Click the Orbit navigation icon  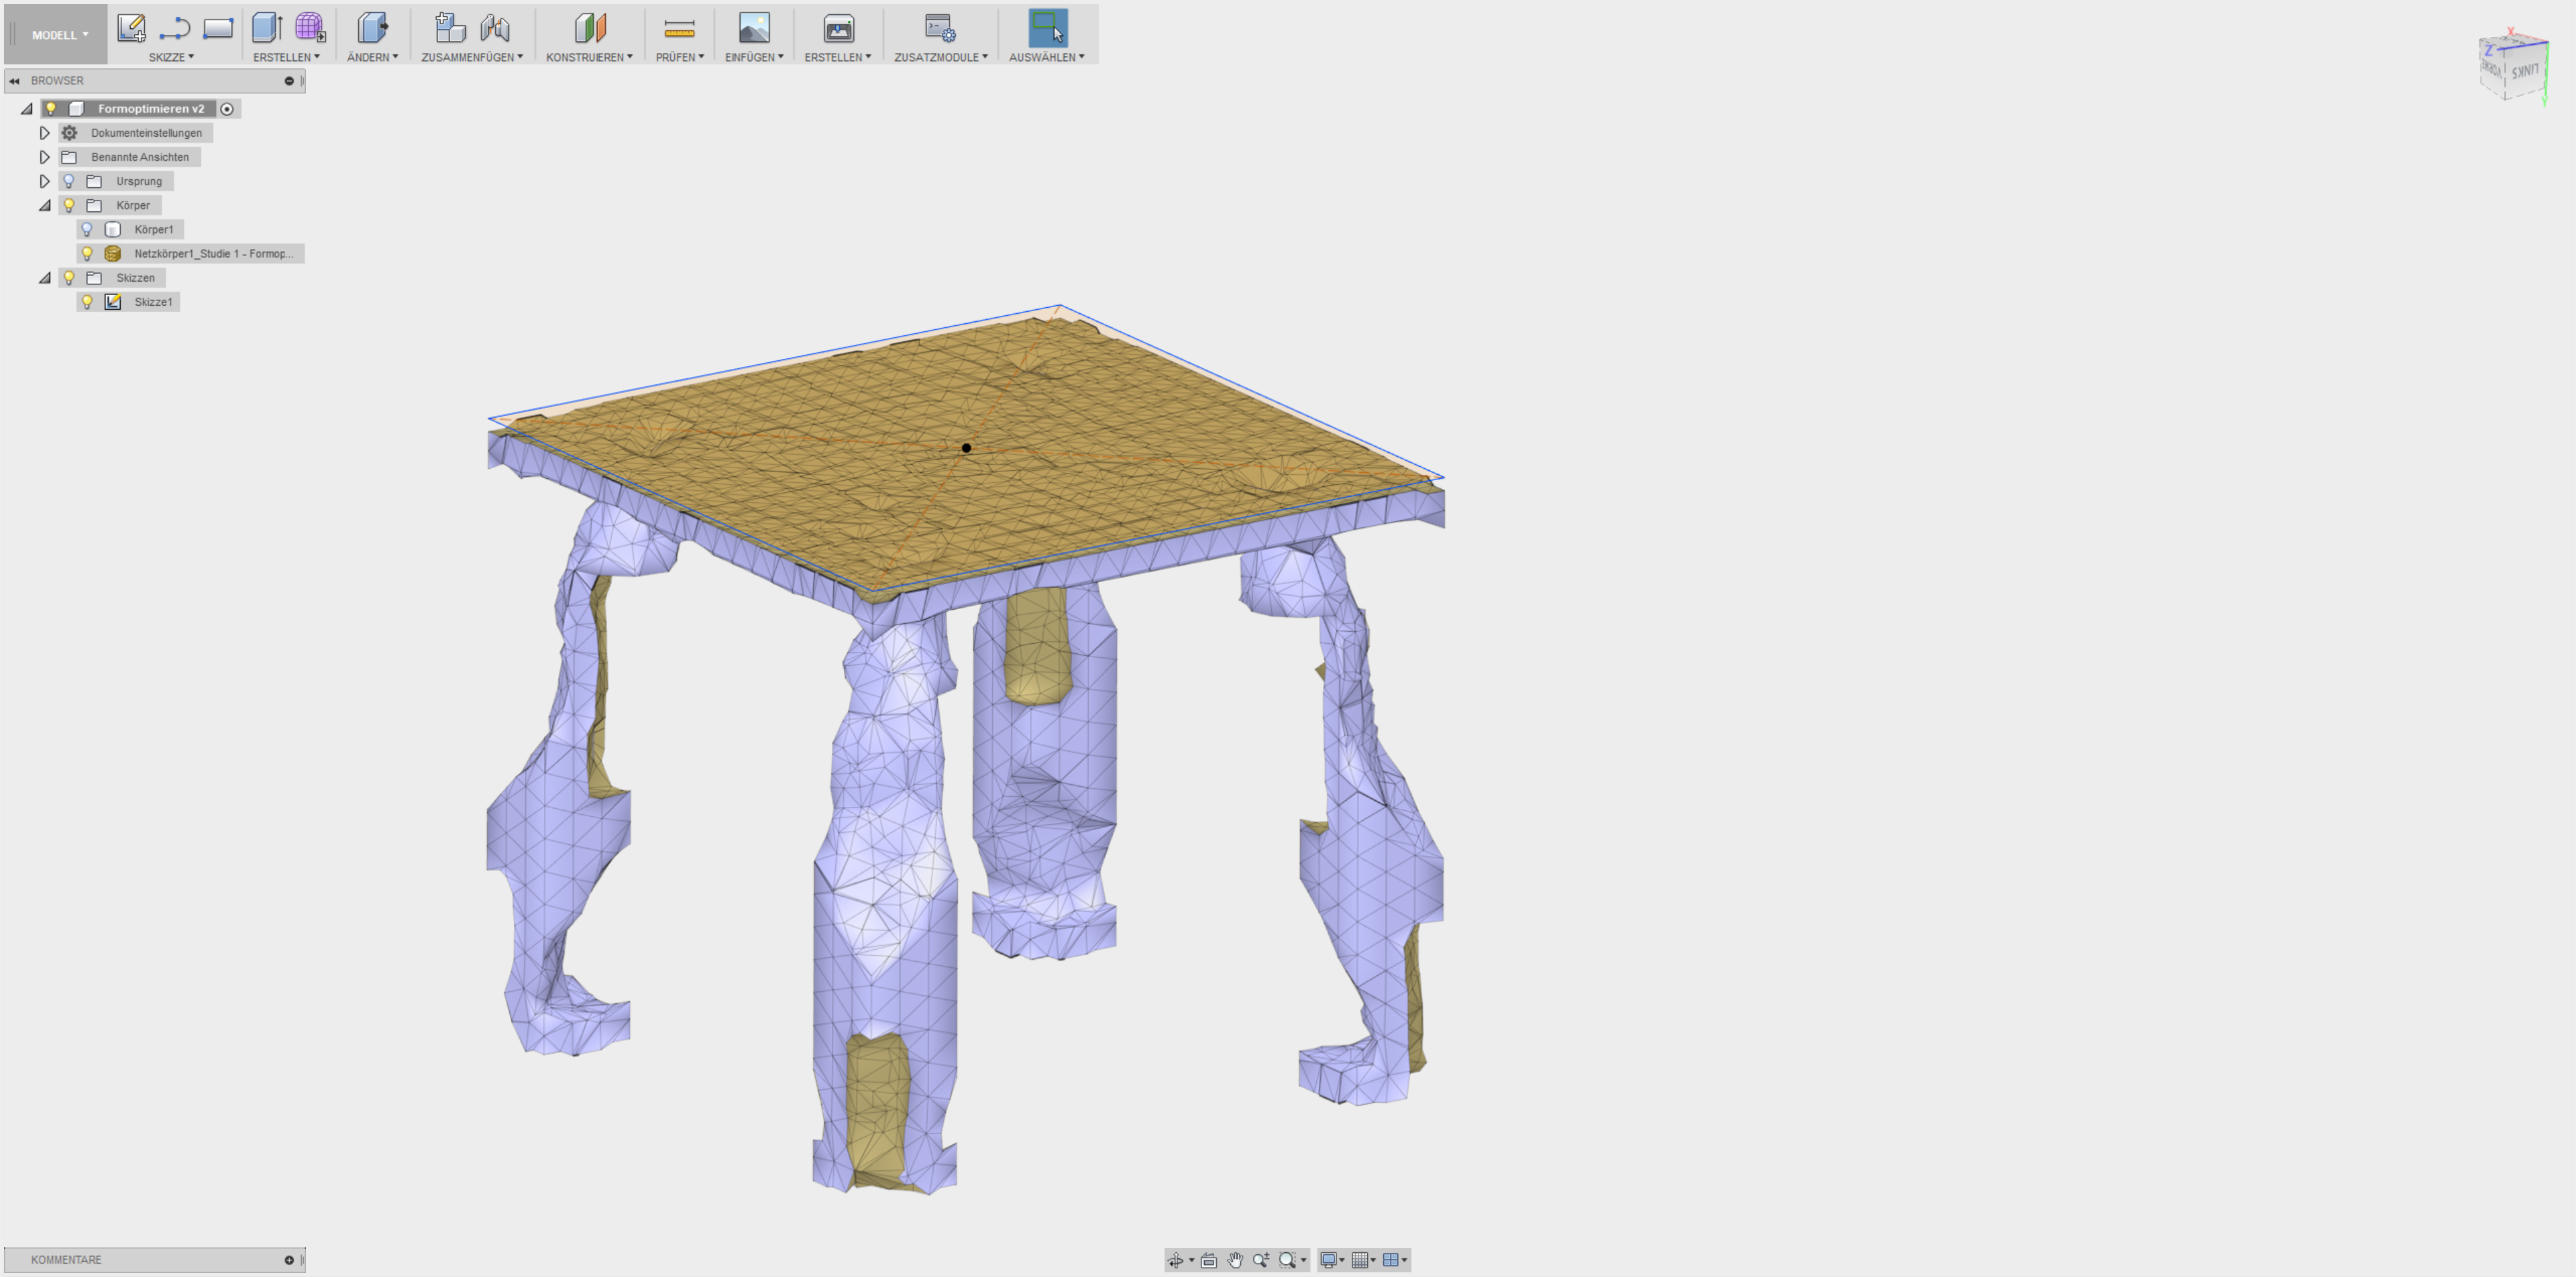click(1176, 1260)
